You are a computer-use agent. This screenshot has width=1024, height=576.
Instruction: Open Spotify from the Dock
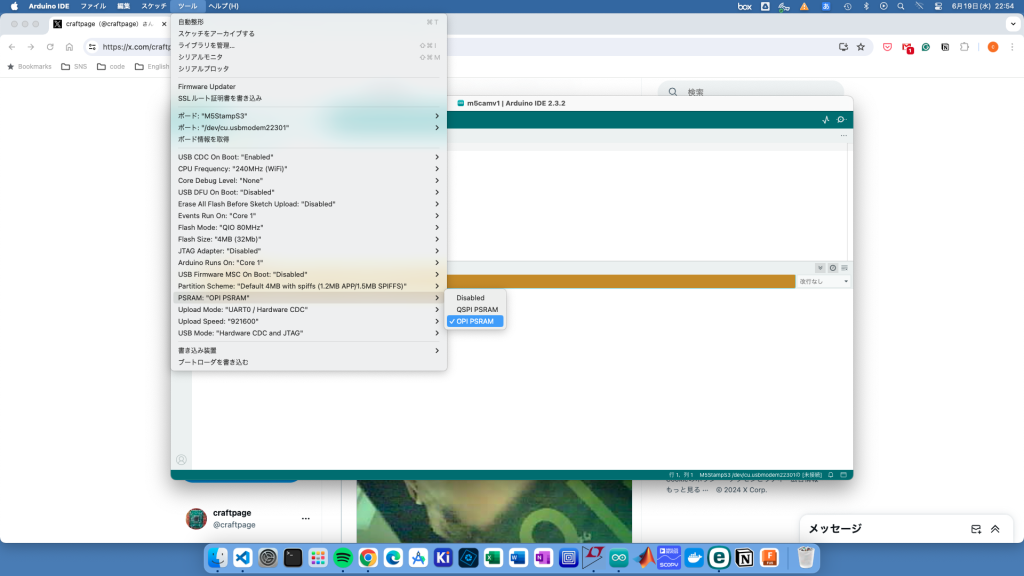(343, 558)
